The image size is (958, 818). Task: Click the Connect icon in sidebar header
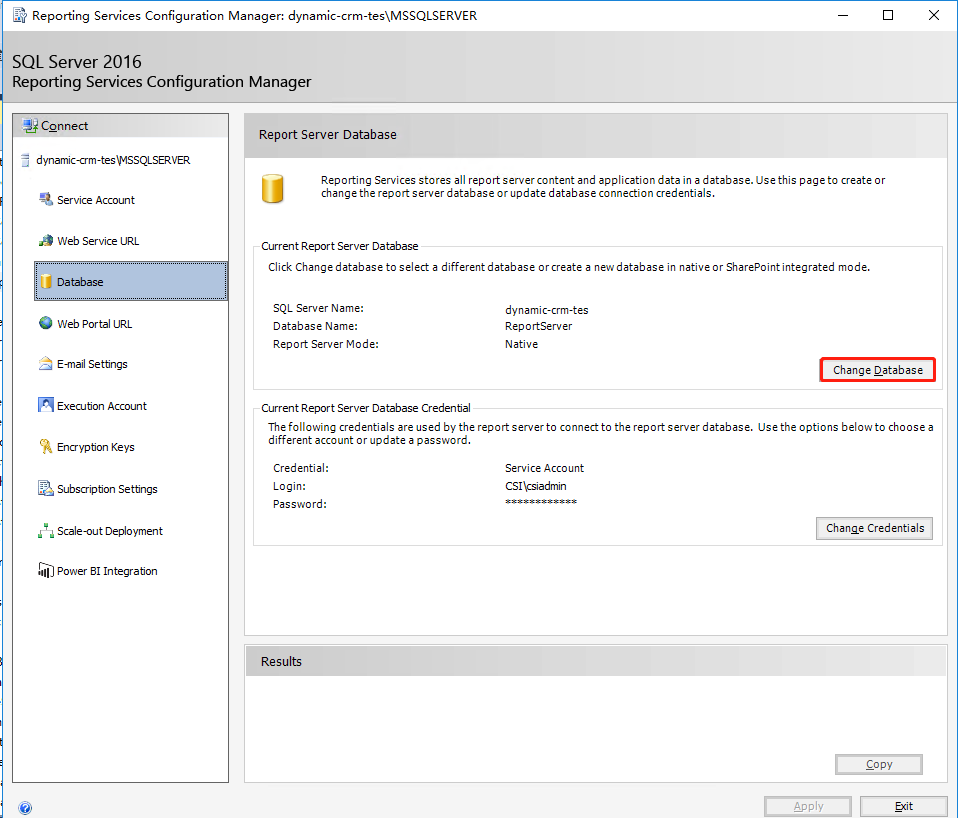pos(29,126)
